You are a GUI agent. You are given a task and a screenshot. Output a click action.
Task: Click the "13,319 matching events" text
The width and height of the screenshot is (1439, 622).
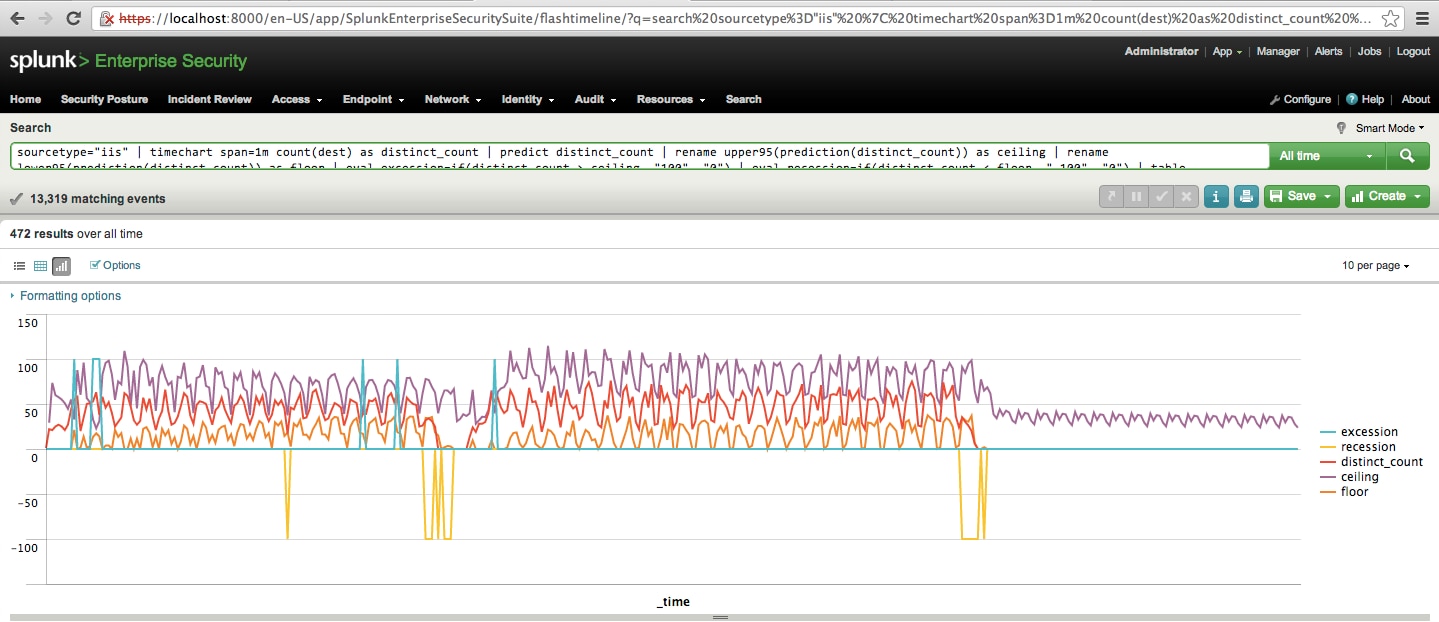point(98,199)
